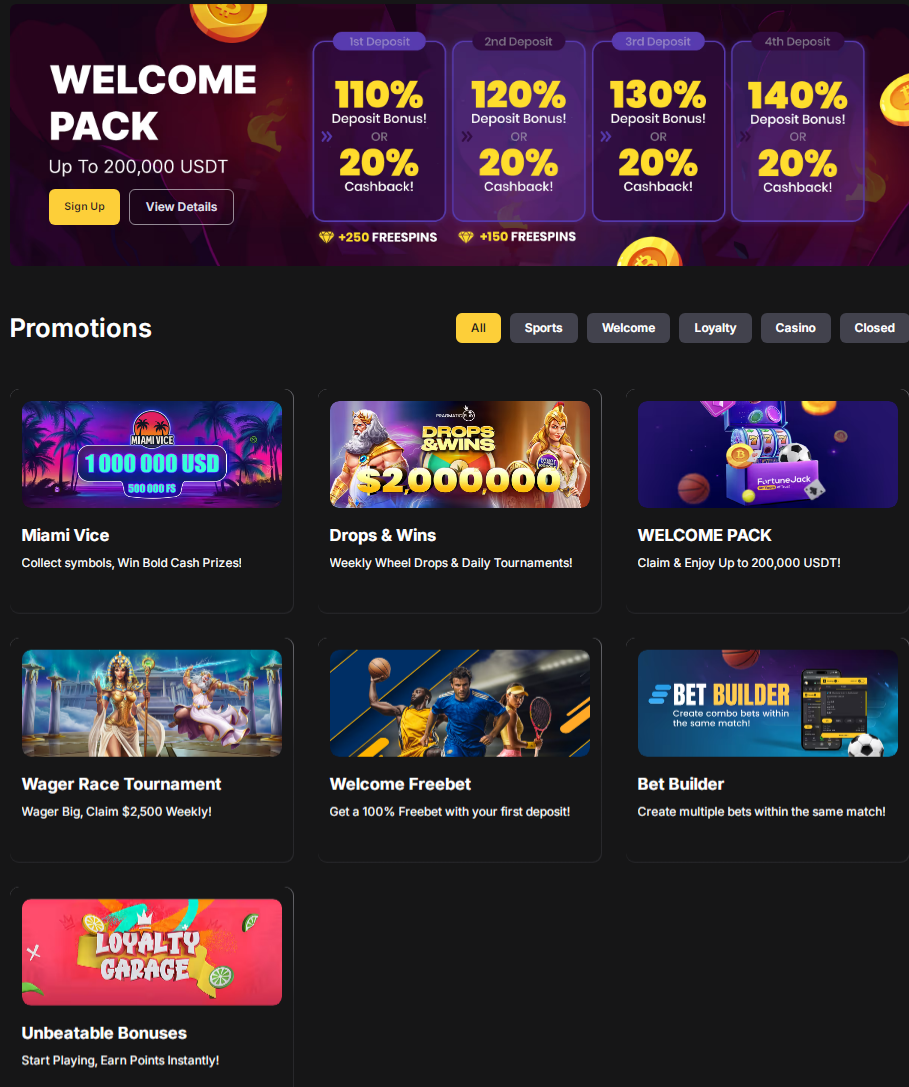Open View Details for Welcome Pack
The image size is (909, 1087).
click(x=181, y=207)
